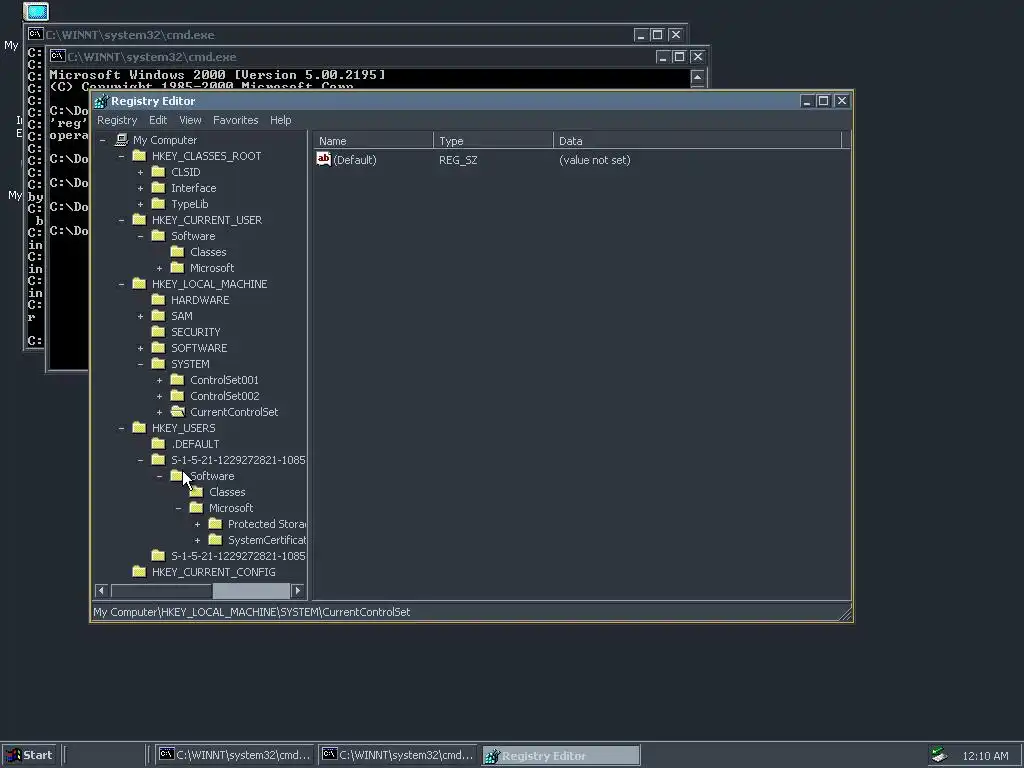Click the Interface folder icon

158,187
